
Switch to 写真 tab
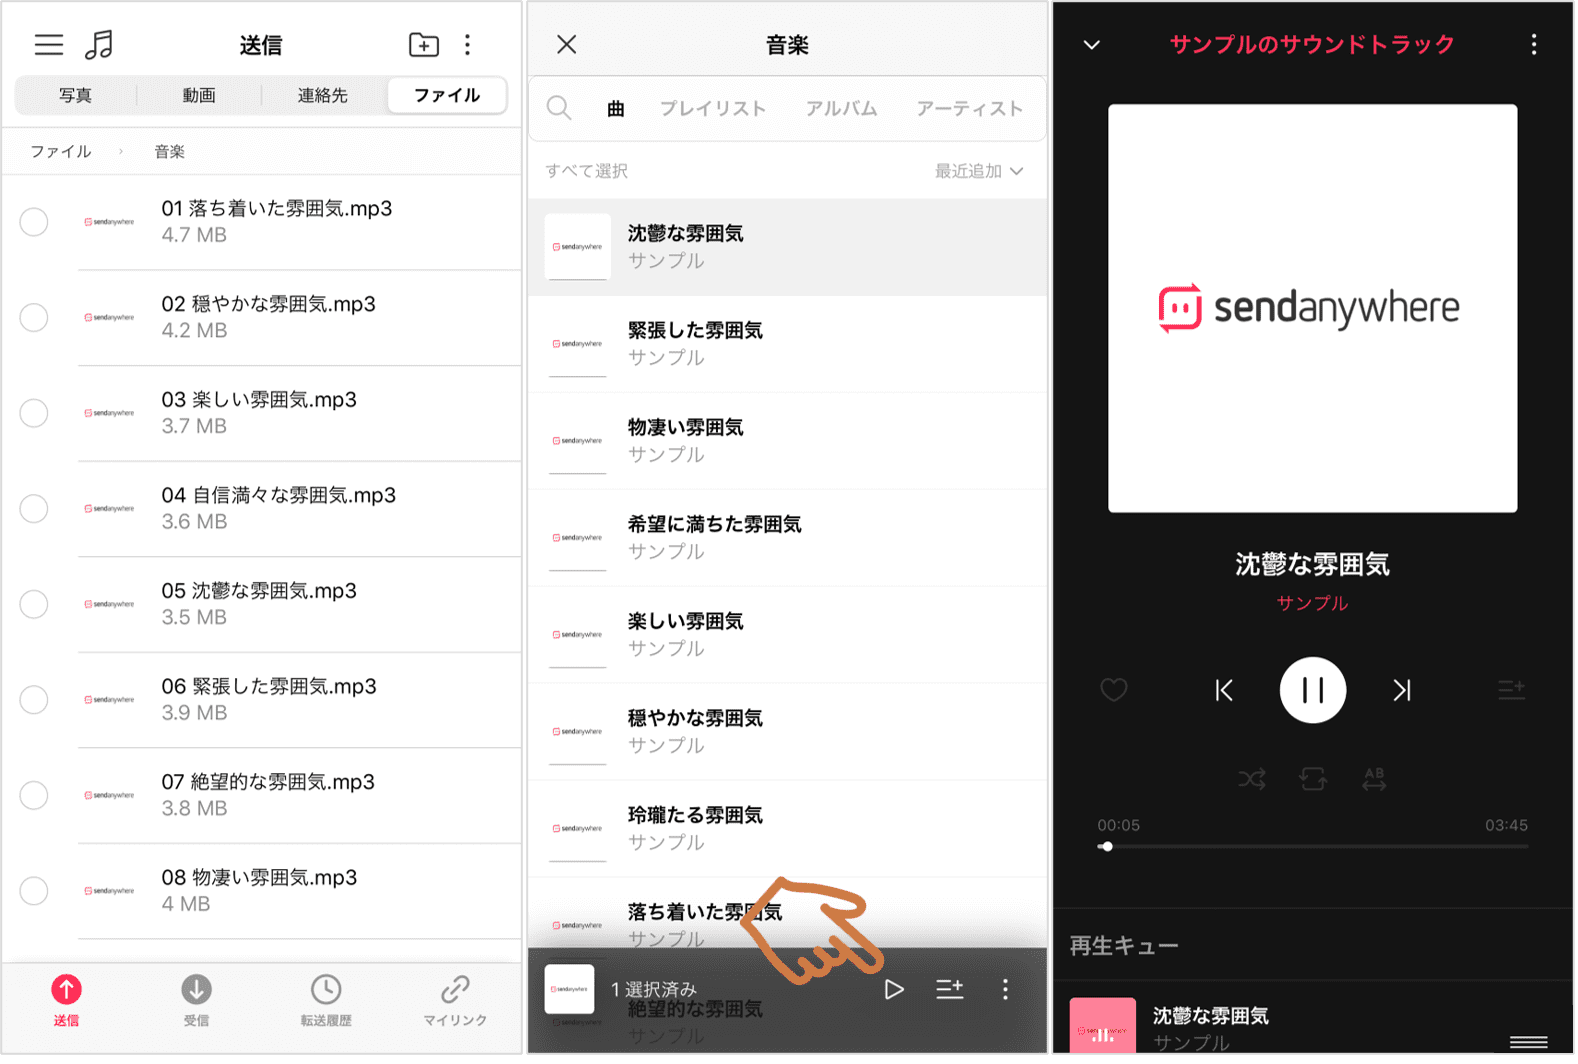point(75,96)
